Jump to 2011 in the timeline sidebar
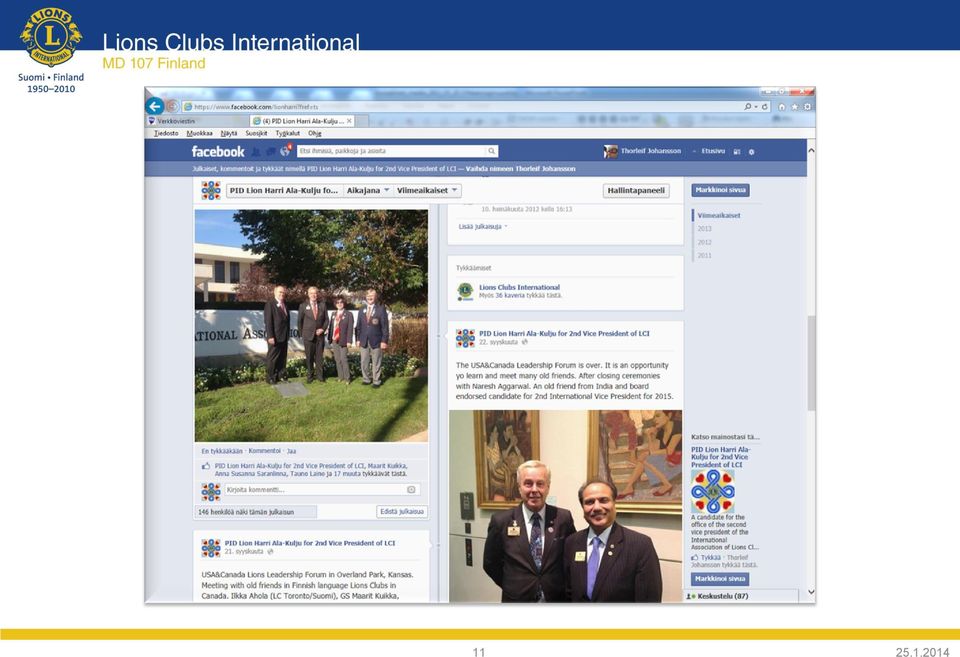Screen dimensions: 960x657 [x=705, y=256]
